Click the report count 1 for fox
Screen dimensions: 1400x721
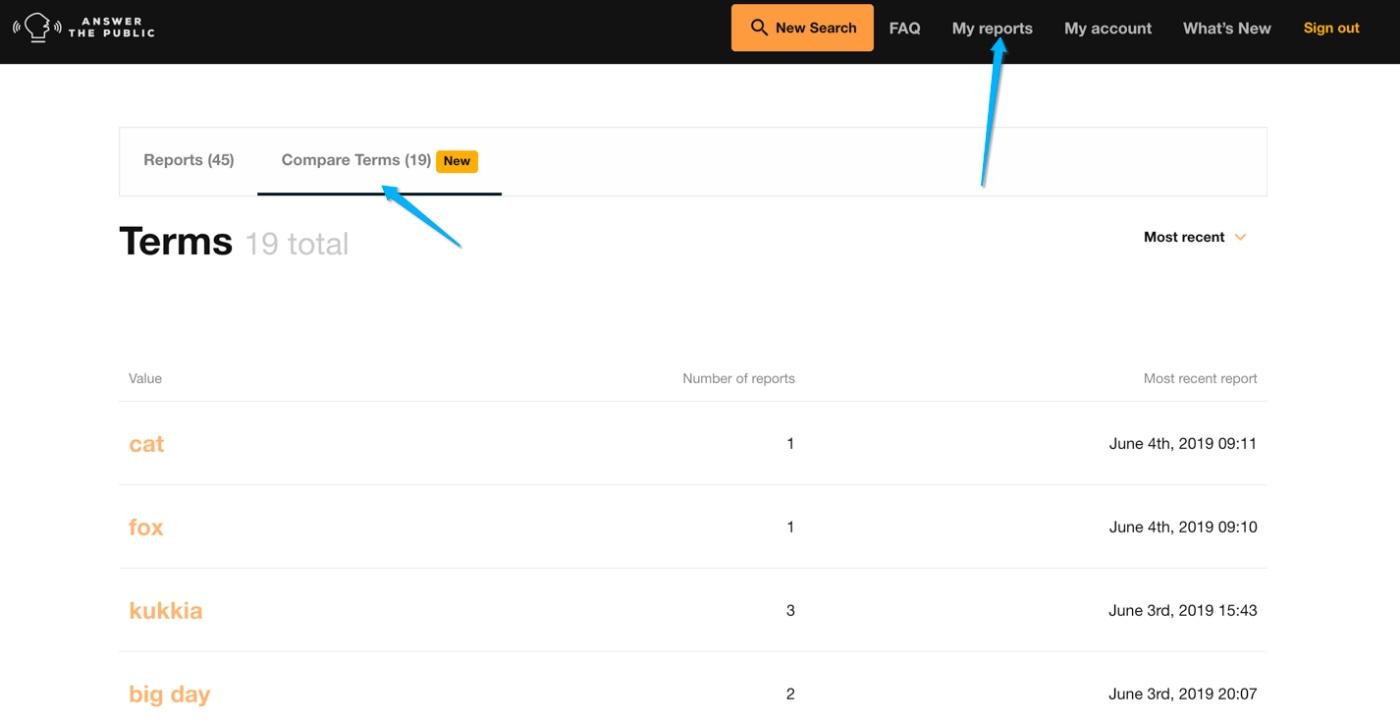790,527
